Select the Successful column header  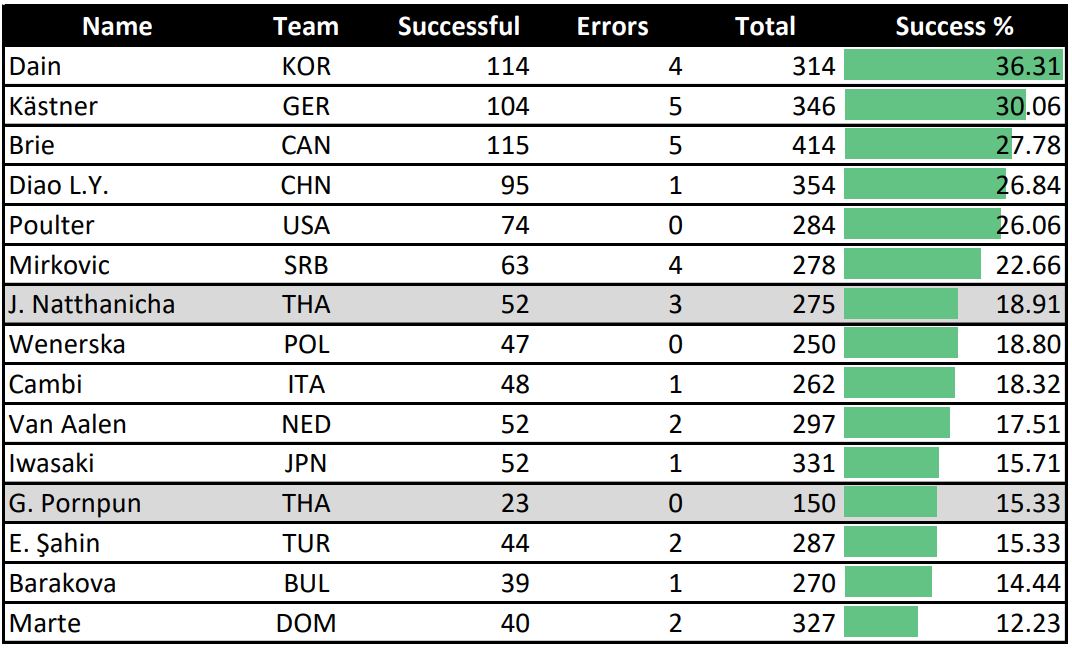(459, 26)
